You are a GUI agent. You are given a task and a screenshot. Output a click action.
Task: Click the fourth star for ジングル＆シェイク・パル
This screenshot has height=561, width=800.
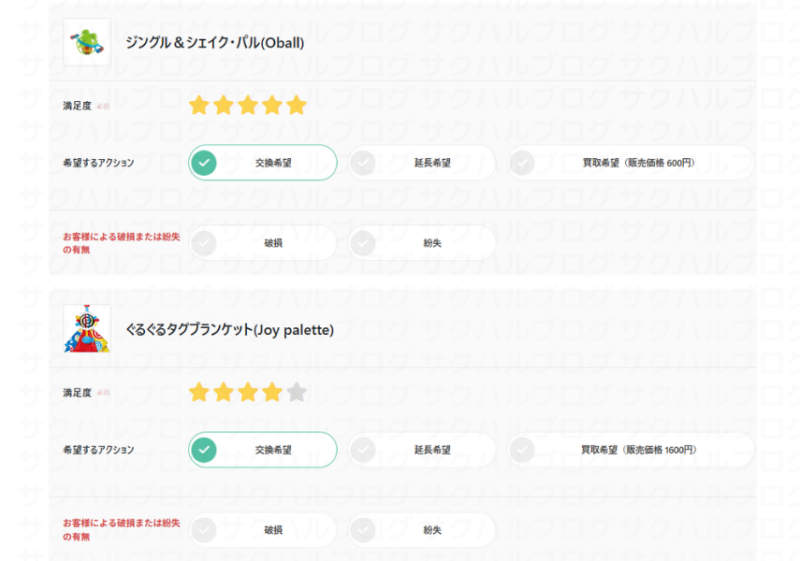[272, 105]
